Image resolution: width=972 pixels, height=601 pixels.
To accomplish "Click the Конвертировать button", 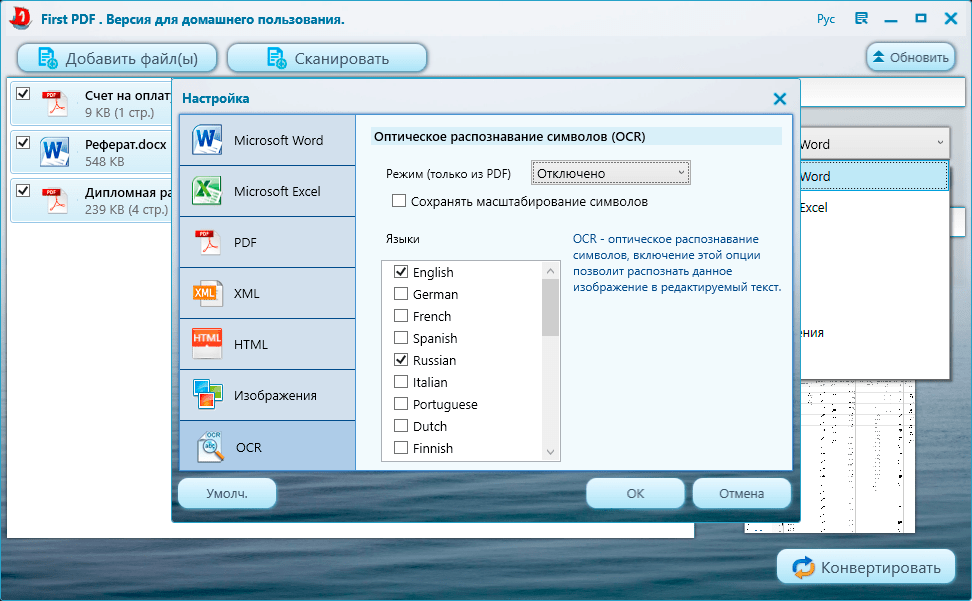I will point(866,567).
